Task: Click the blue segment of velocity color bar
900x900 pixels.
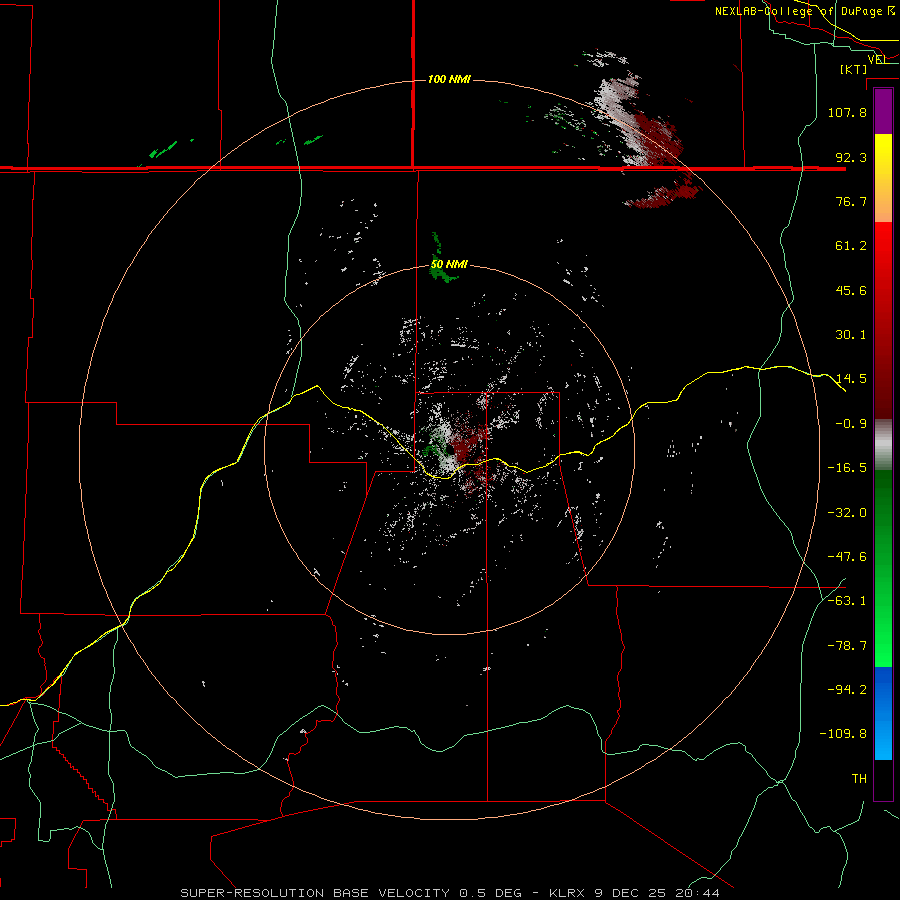Action: click(x=883, y=713)
